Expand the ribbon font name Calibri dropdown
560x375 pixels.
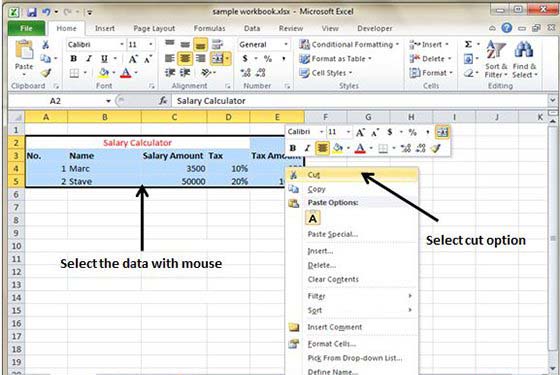pos(122,45)
